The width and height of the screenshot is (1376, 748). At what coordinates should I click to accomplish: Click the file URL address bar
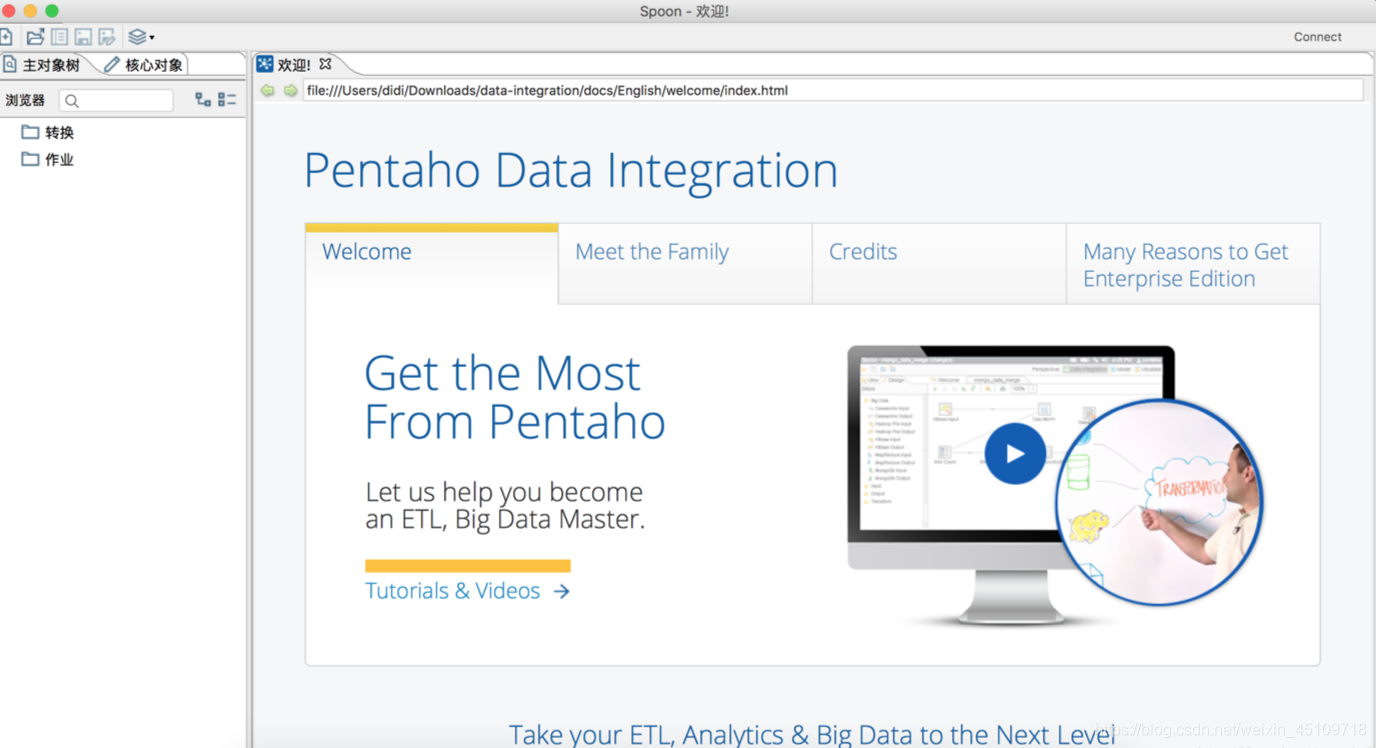click(833, 90)
